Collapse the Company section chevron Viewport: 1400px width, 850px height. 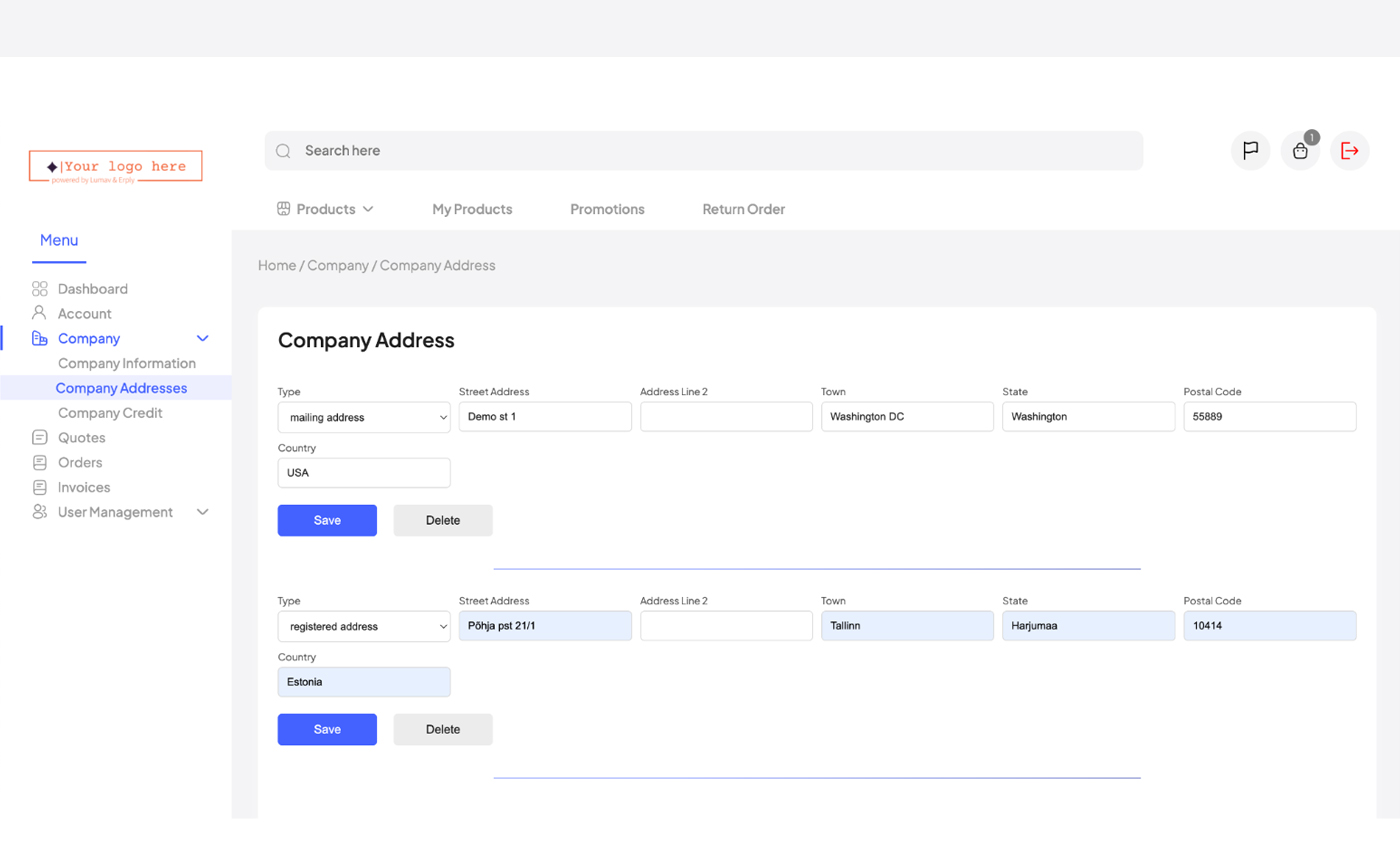(203, 339)
